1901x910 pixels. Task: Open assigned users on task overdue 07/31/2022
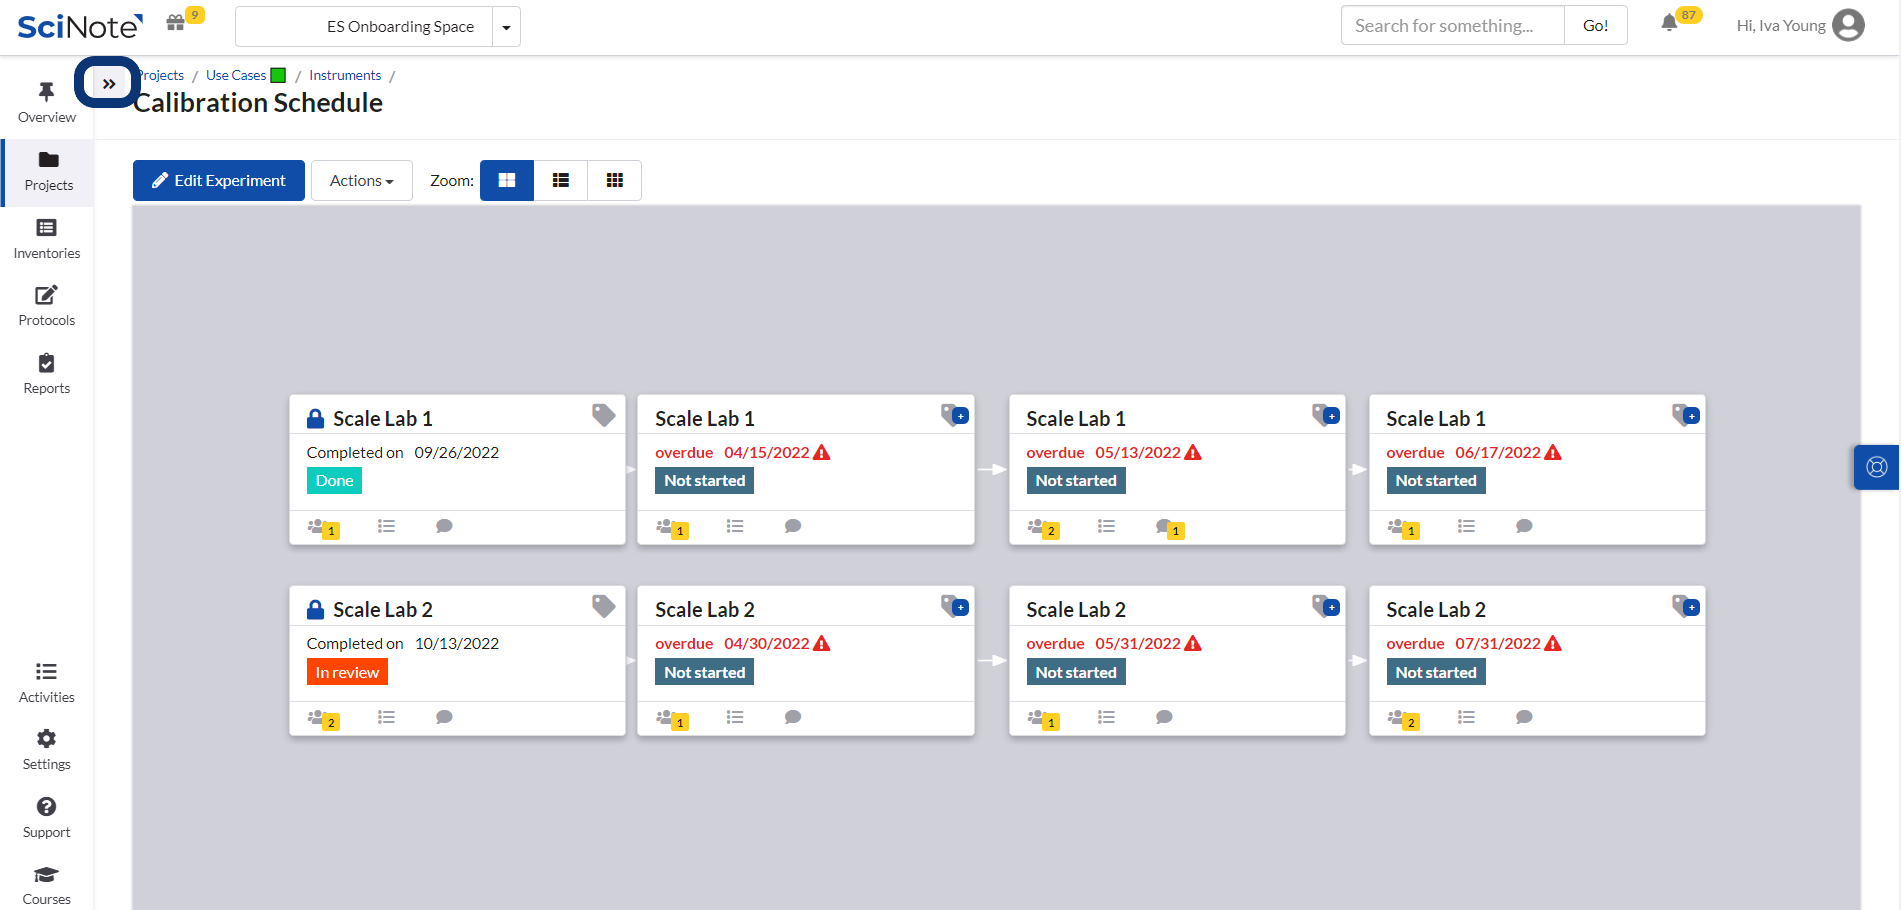pyautogui.click(x=1397, y=717)
